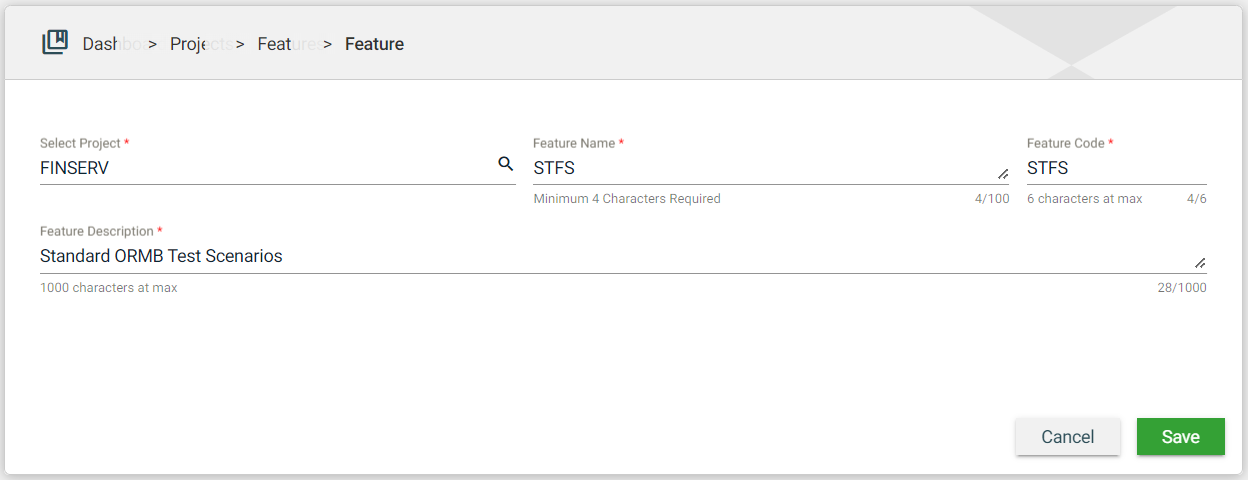Click the Feature Name resize handle
Viewport: 1248px width, 480px height.
point(1002,173)
